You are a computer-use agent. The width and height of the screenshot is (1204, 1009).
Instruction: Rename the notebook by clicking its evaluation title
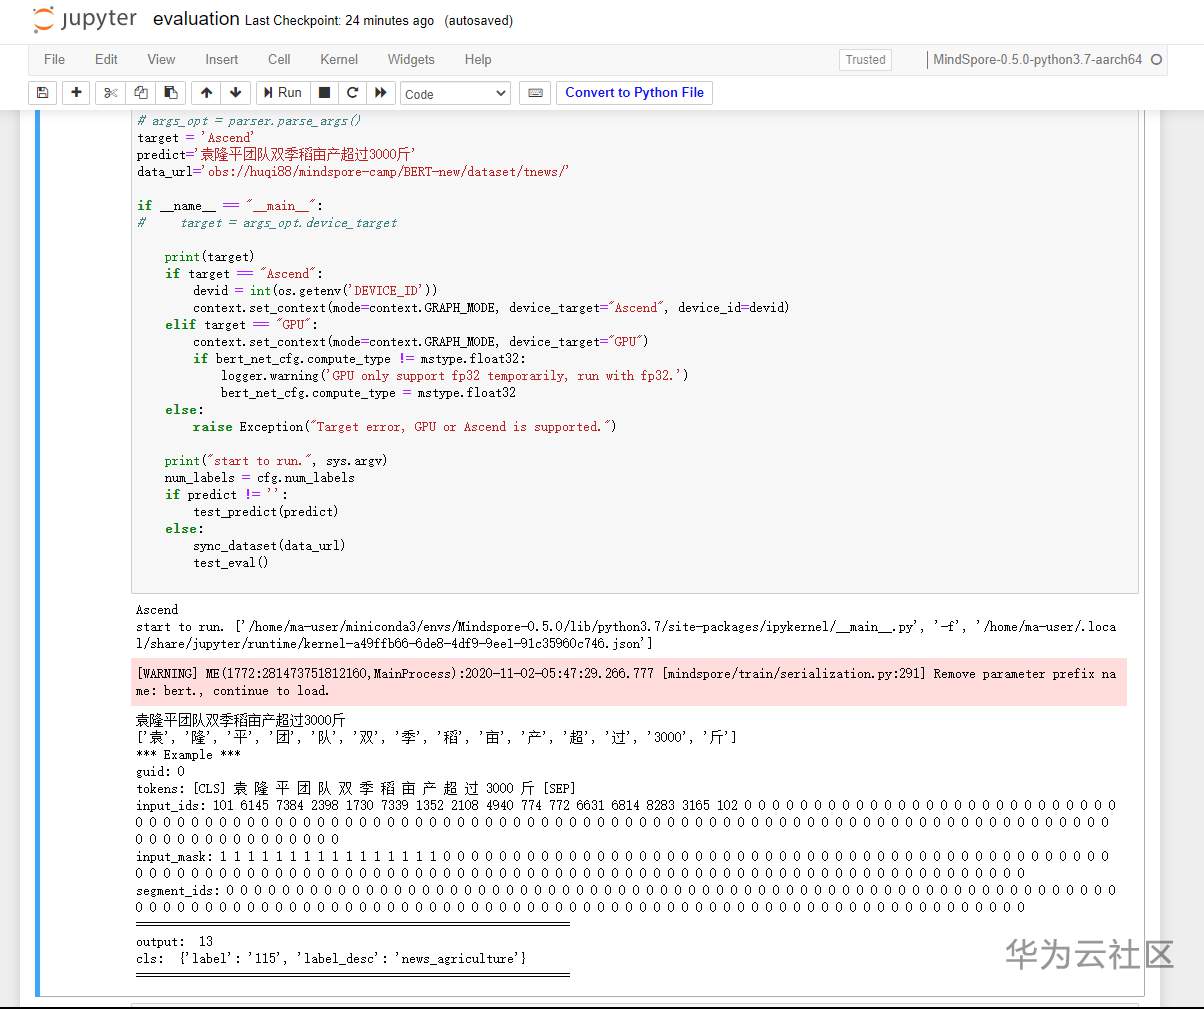tap(195, 18)
